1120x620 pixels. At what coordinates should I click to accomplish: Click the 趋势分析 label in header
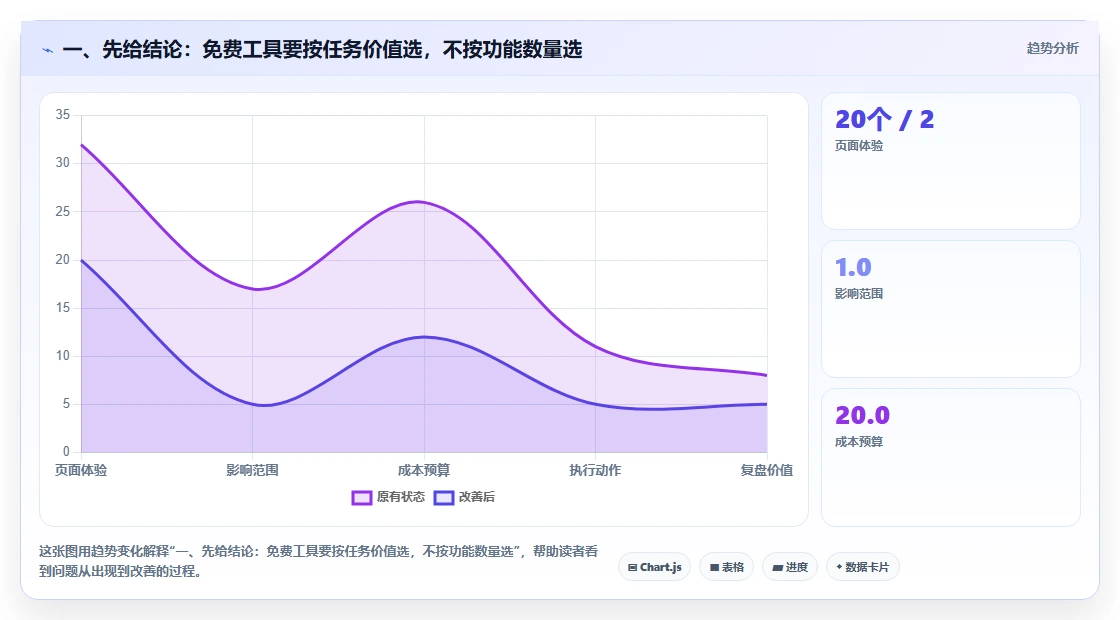point(1052,49)
